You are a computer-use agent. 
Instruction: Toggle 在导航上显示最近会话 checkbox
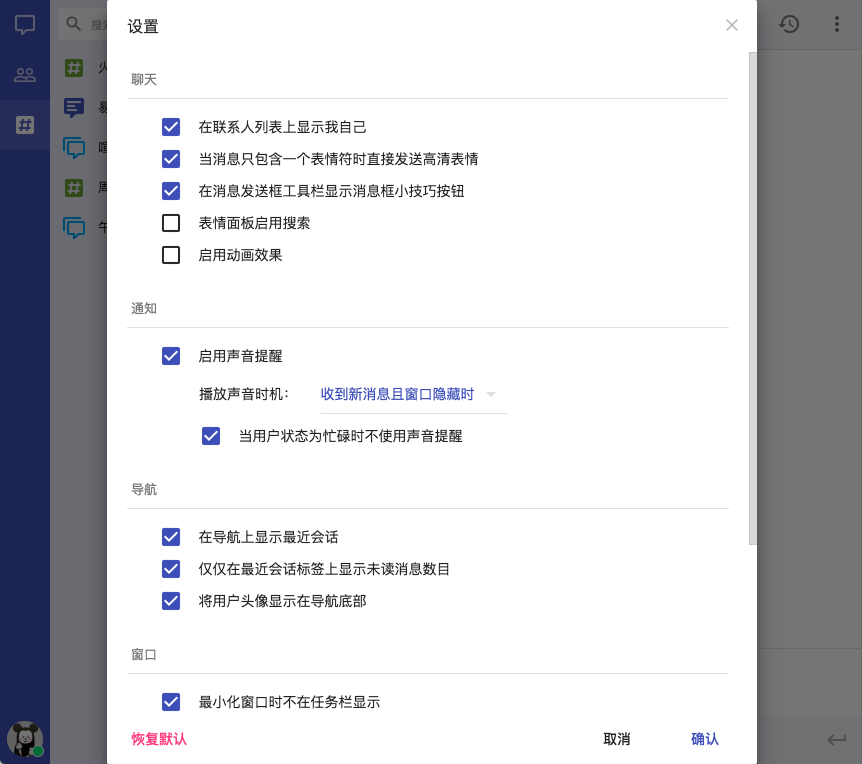171,537
